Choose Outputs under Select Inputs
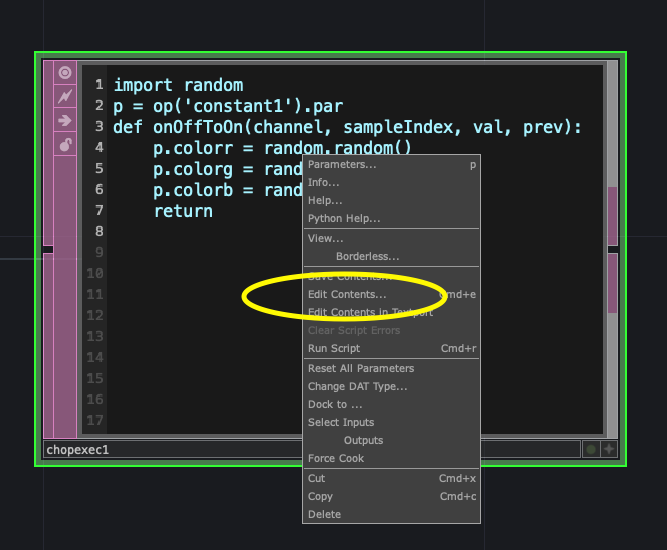Image resolution: width=667 pixels, height=550 pixels. 391,440
